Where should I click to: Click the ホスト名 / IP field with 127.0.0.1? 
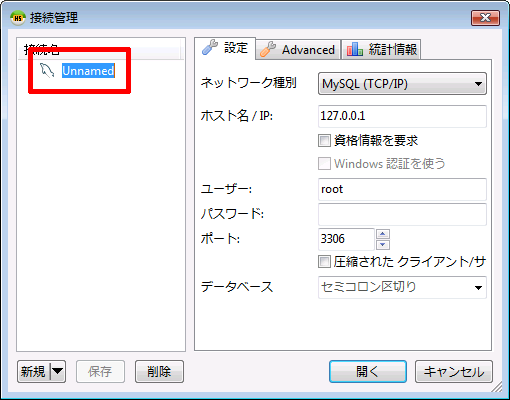click(402, 116)
